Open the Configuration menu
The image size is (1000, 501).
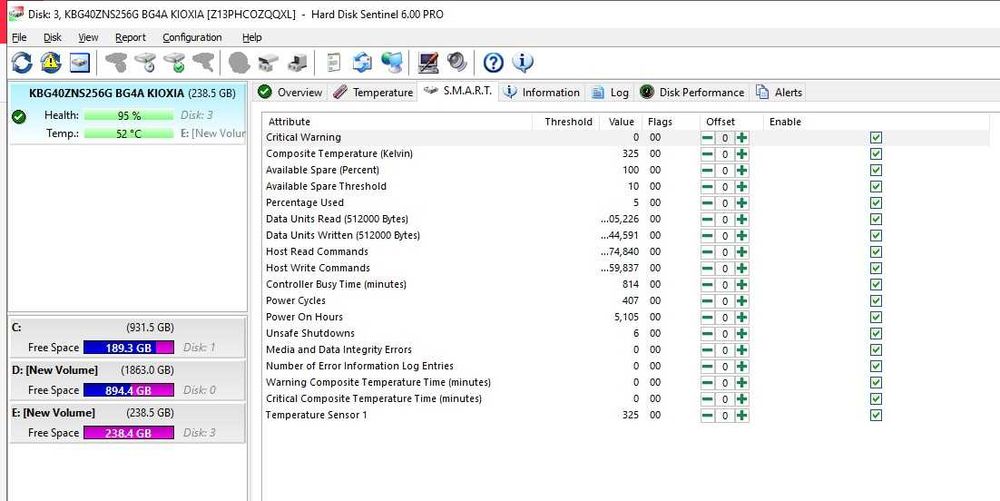(192, 38)
